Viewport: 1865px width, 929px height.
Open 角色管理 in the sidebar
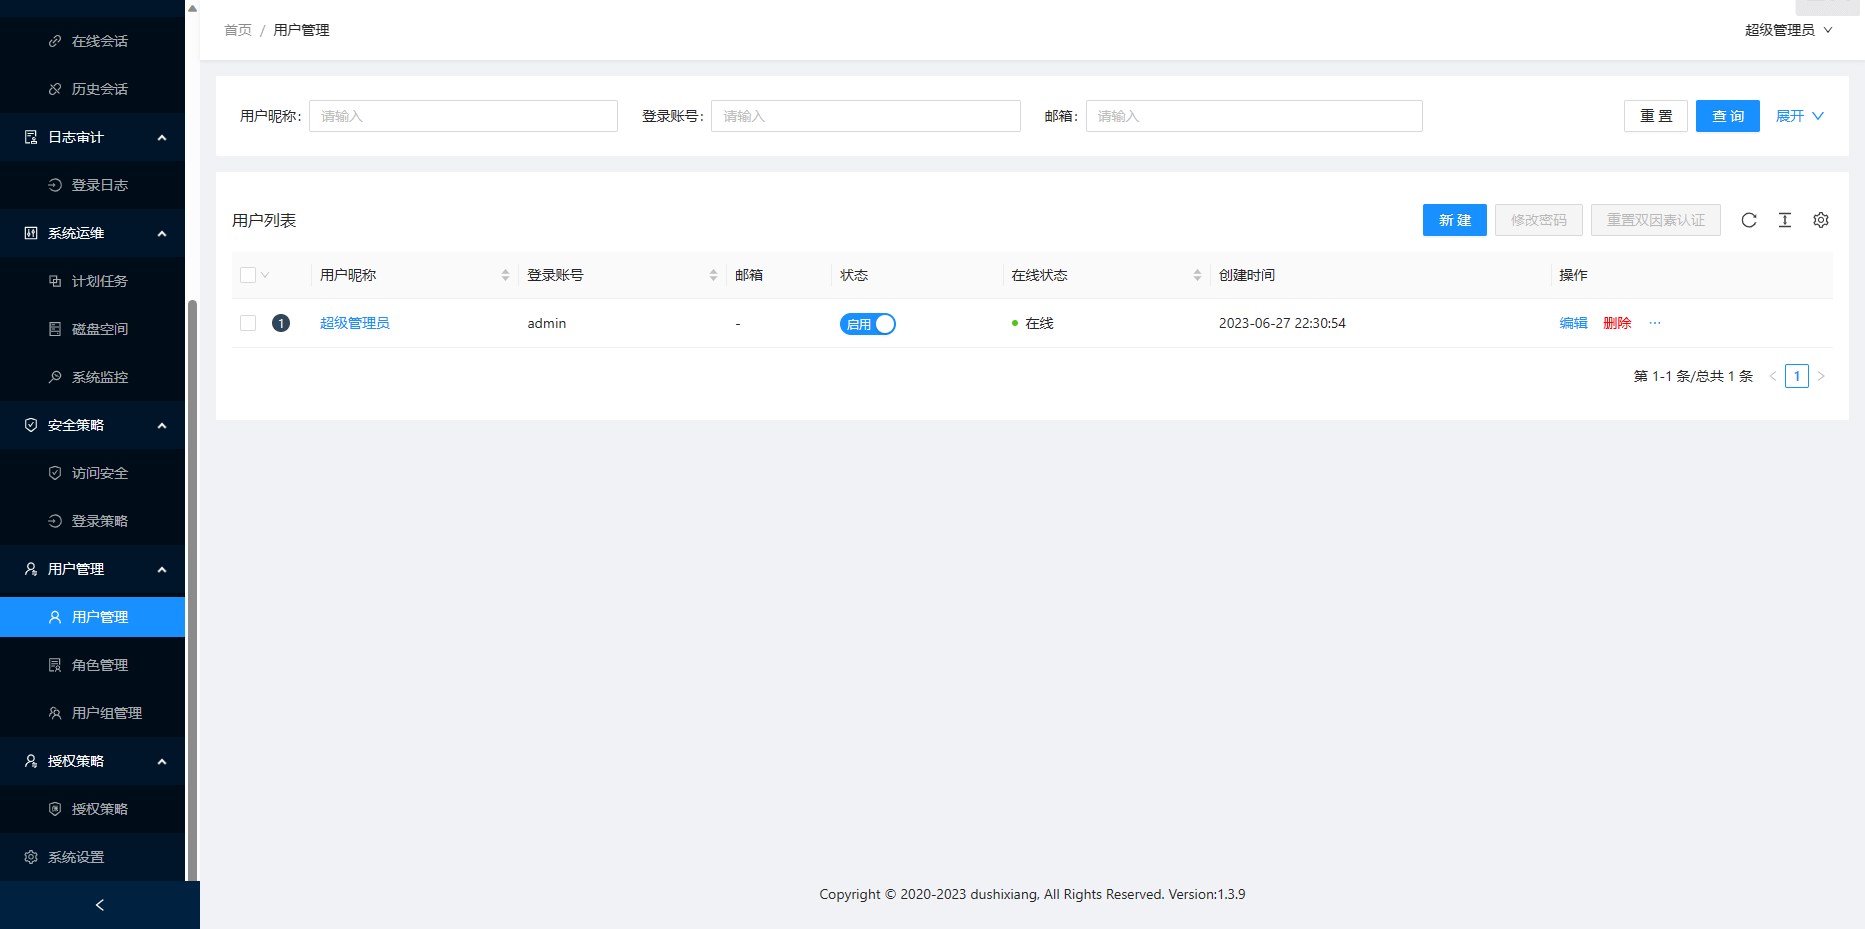coord(99,665)
